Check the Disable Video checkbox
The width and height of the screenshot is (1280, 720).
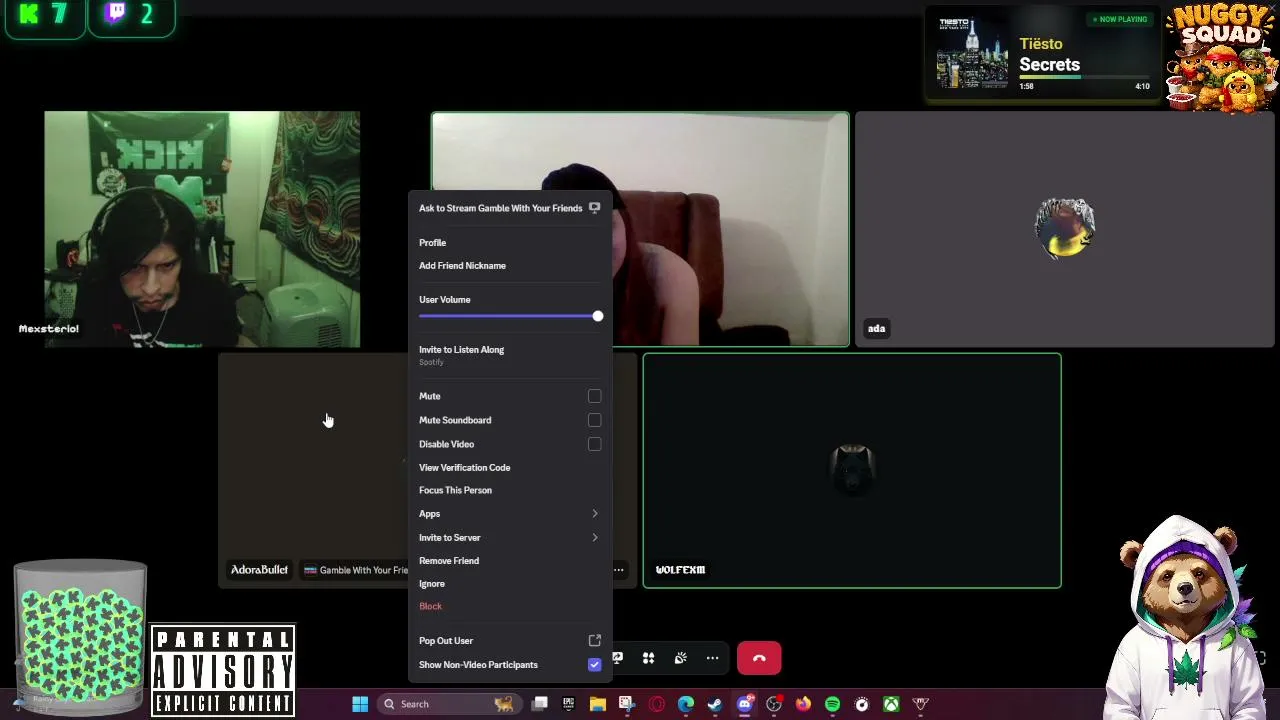(x=594, y=444)
